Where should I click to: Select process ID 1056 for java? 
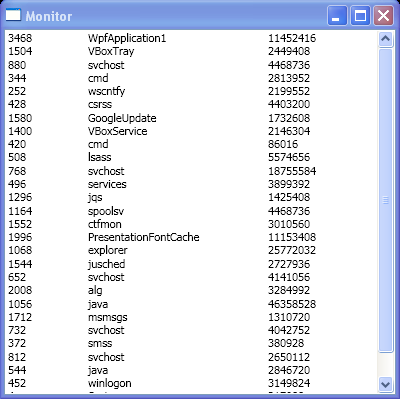tap(20, 304)
